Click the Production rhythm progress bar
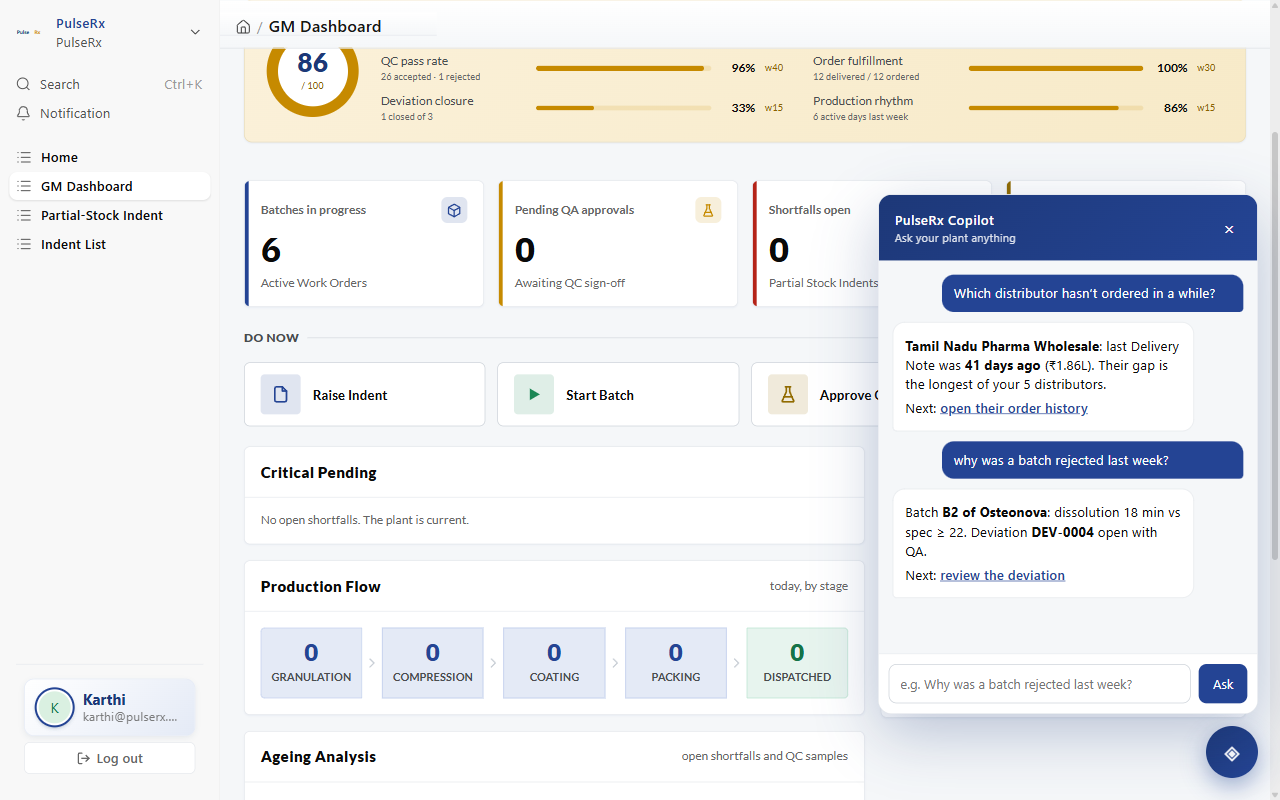 (x=1056, y=108)
